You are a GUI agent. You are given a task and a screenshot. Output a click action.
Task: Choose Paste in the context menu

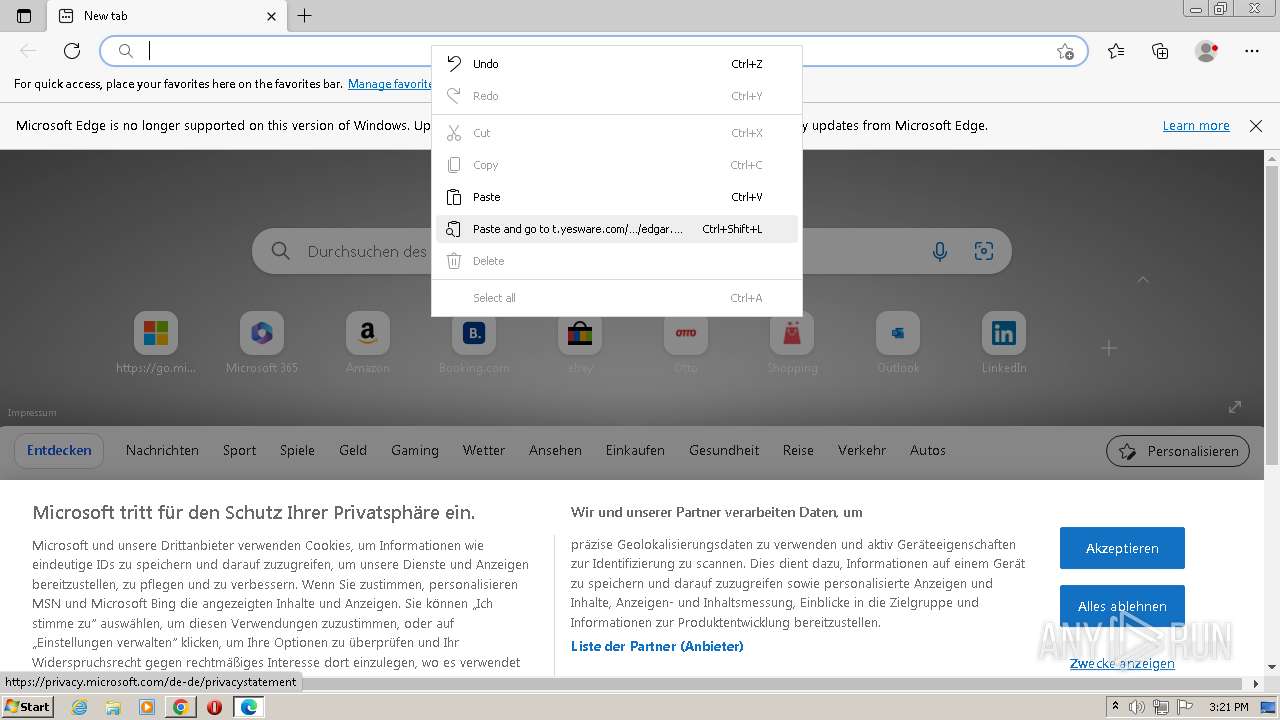click(x=617, y=197)
